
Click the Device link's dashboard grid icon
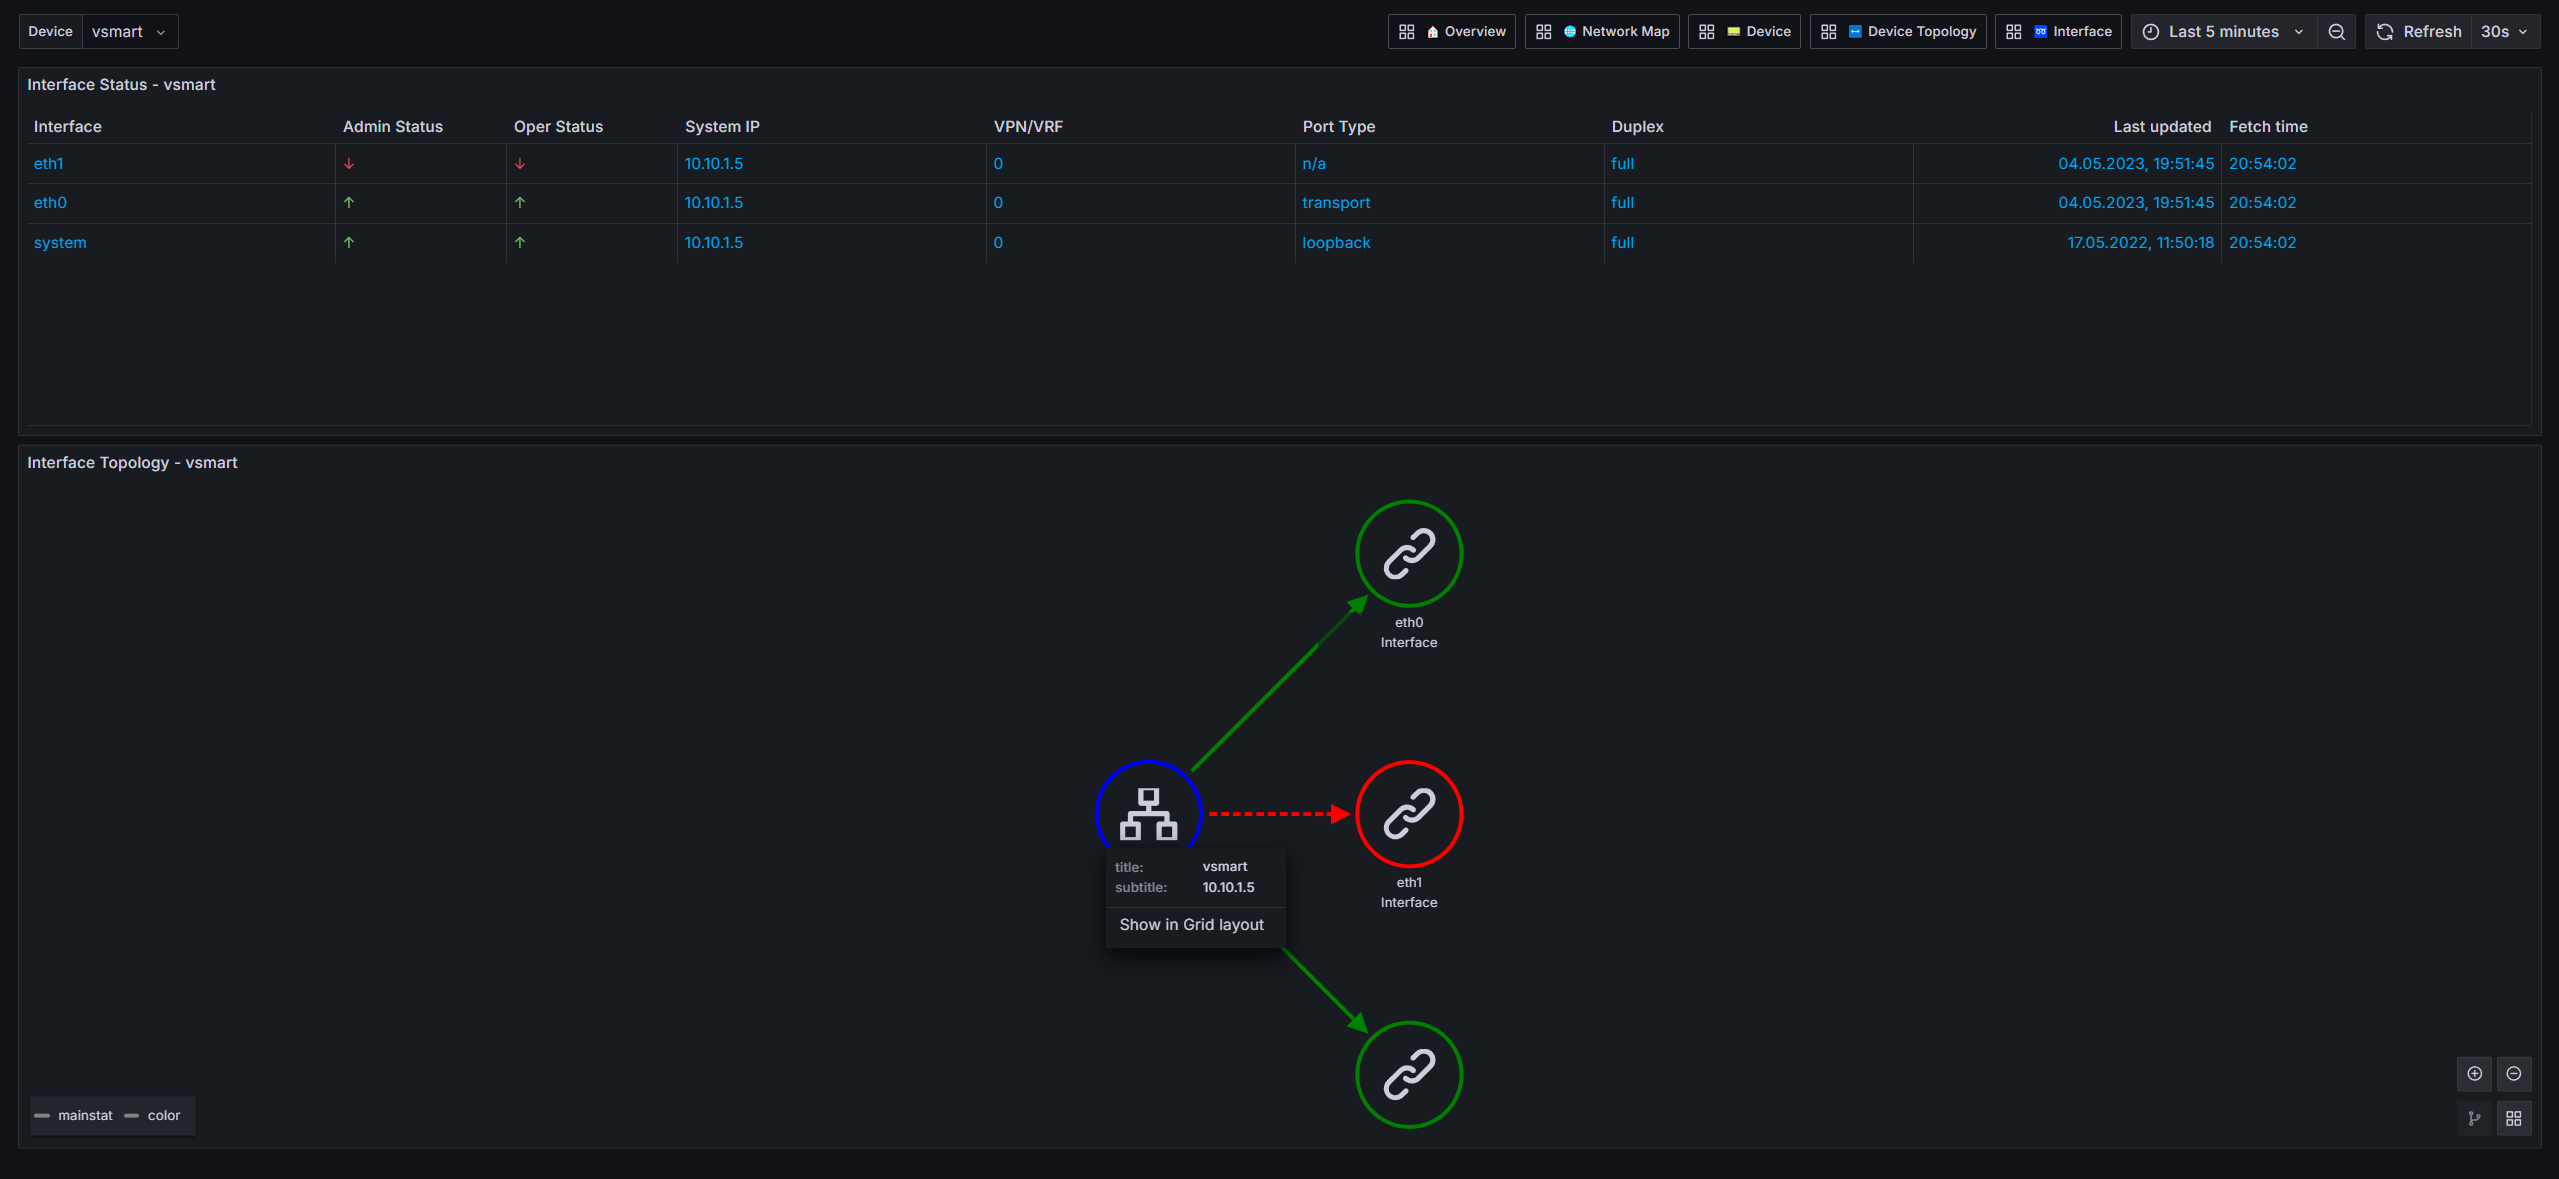(1707, 32)
